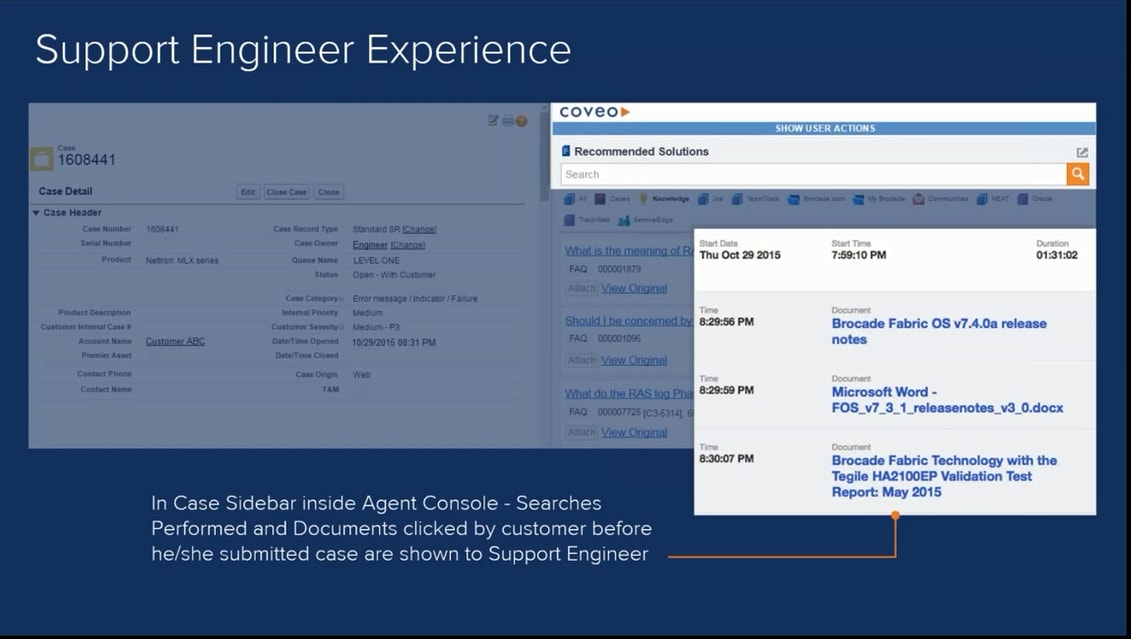Click the SHOW USER ACTIONS bar
This screenshot has height=639, width=1131.
pos(823,128)
